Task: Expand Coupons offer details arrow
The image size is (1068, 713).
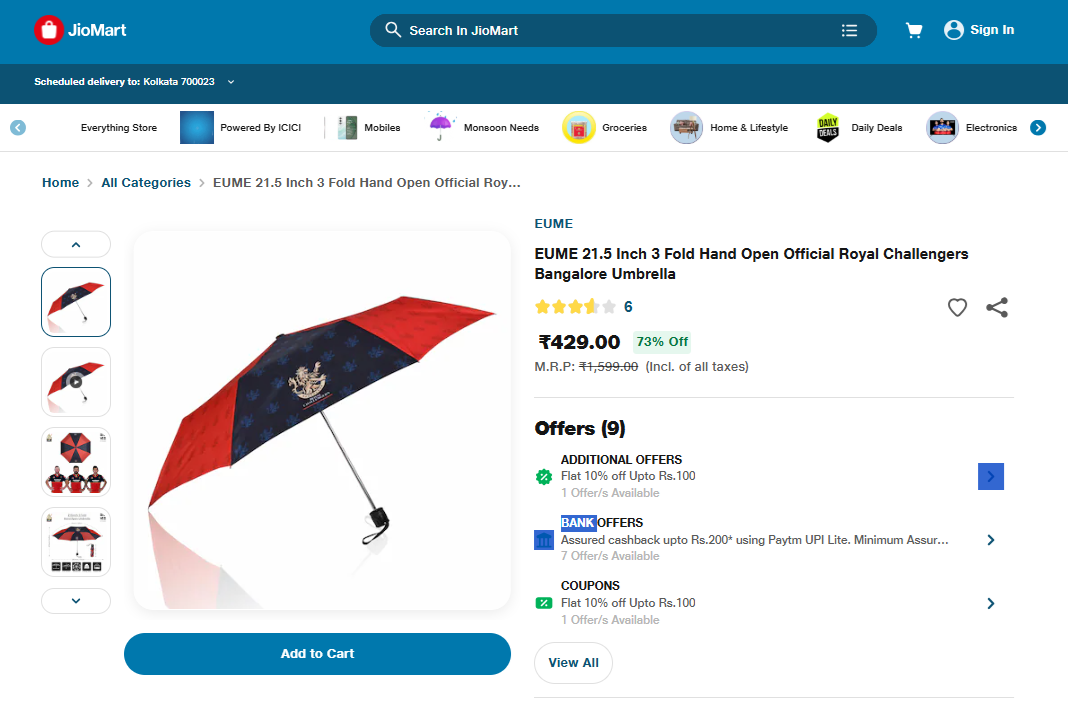Action: [991, 603]
